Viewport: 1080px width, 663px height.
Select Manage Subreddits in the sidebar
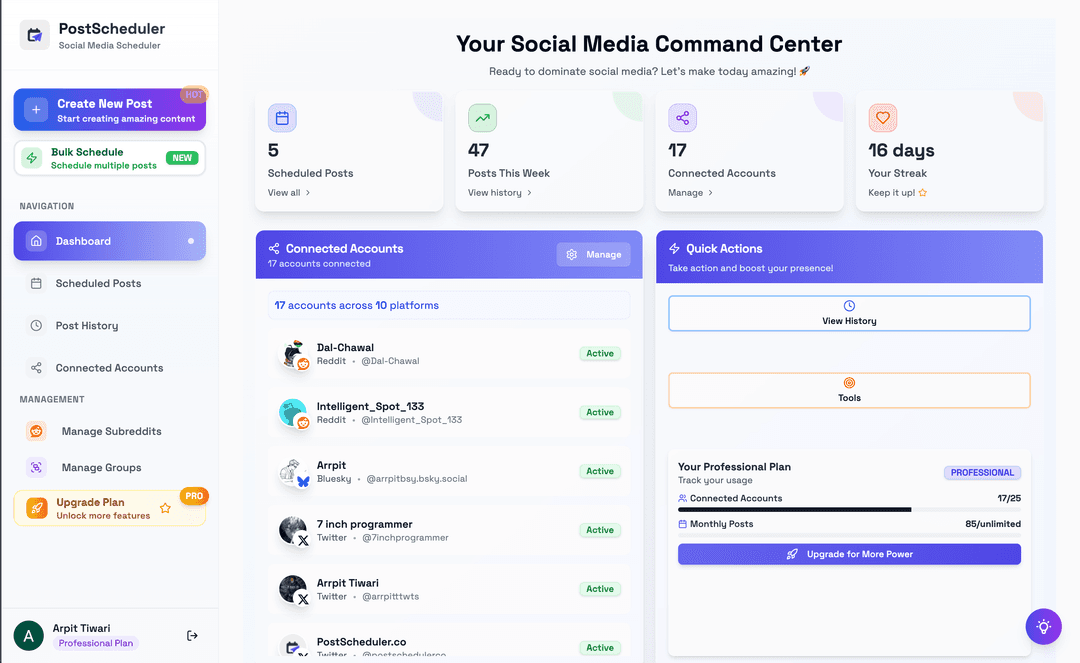click(111, 432)
